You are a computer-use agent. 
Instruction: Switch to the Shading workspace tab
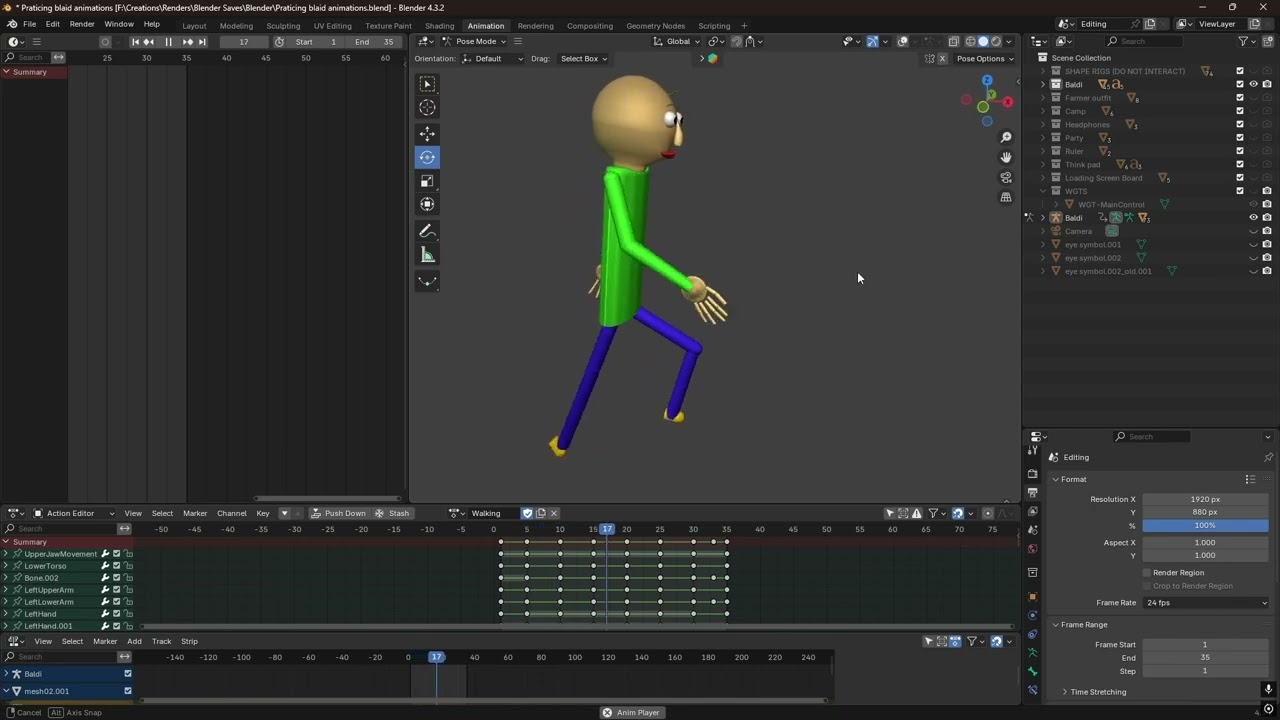tap(439, 25)
